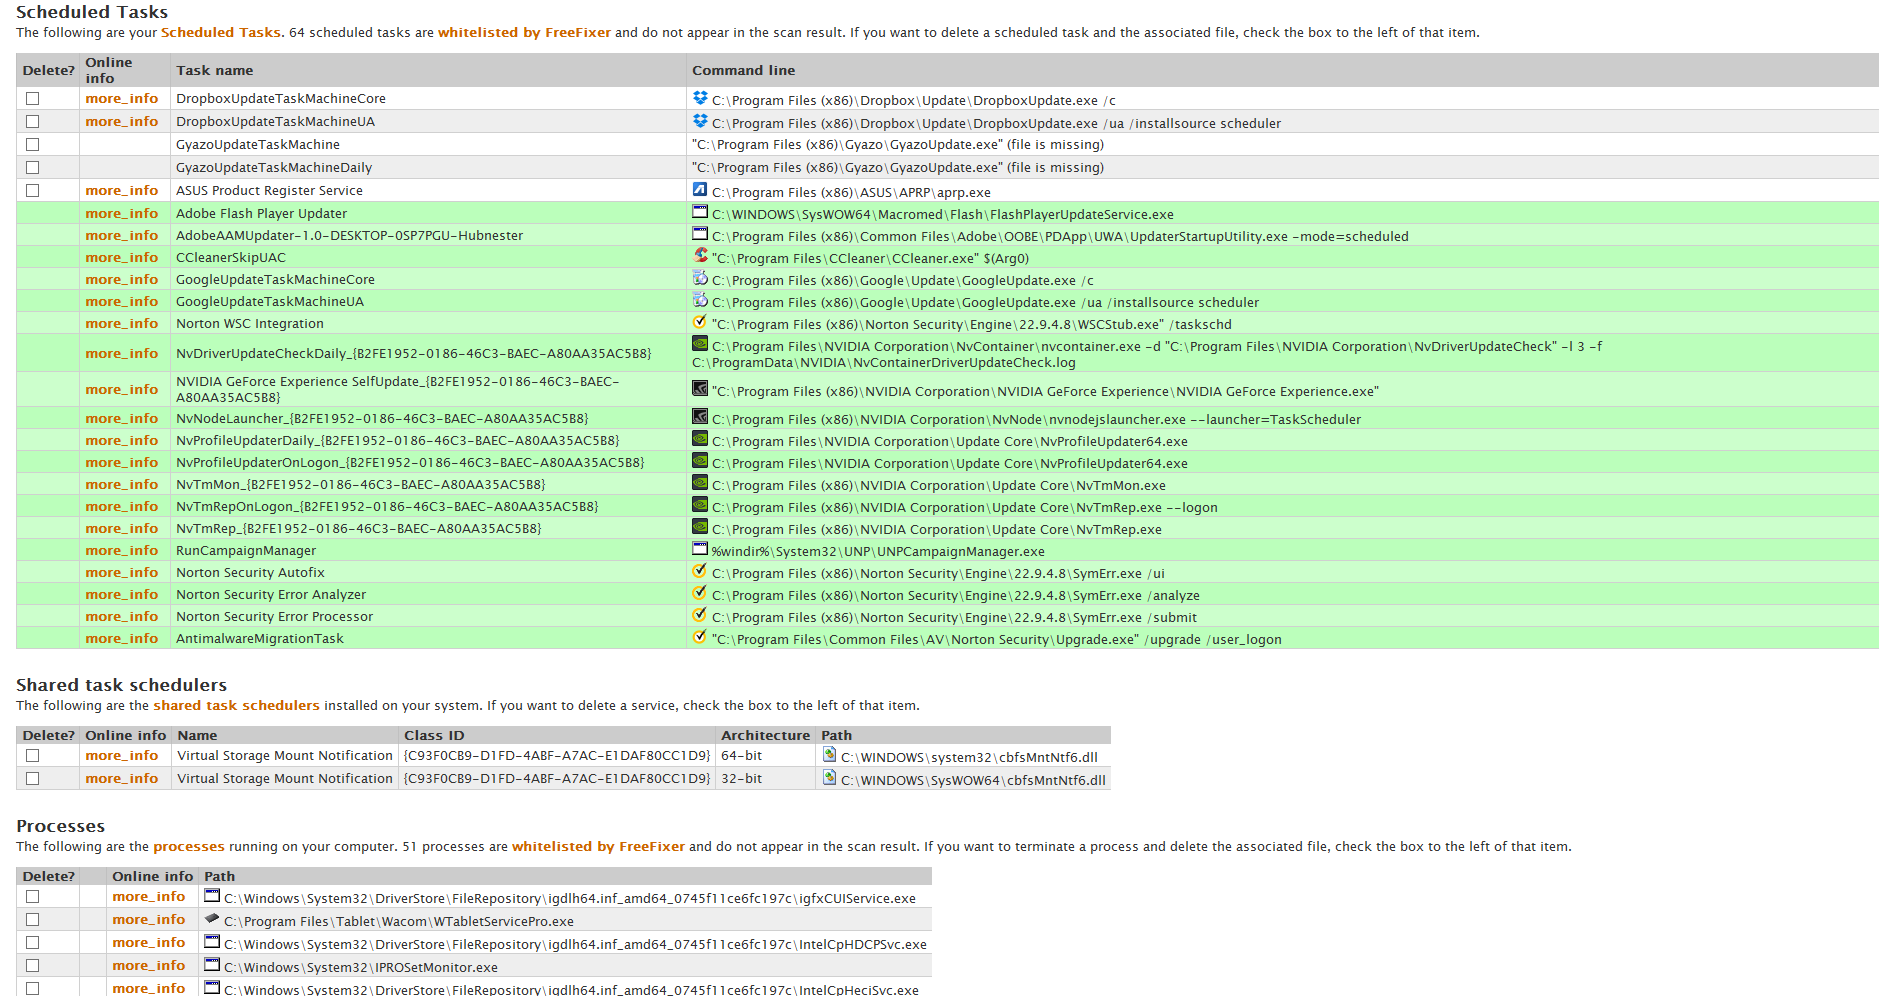Click Dropbox icon beside DropboxUpdate.exe /c

point(700,98)
